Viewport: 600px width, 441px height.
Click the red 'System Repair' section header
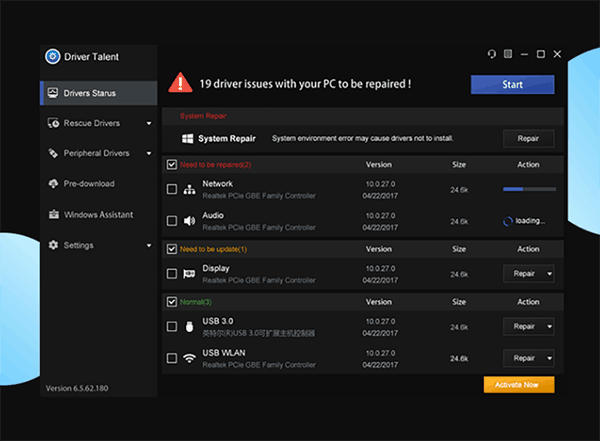203,116
